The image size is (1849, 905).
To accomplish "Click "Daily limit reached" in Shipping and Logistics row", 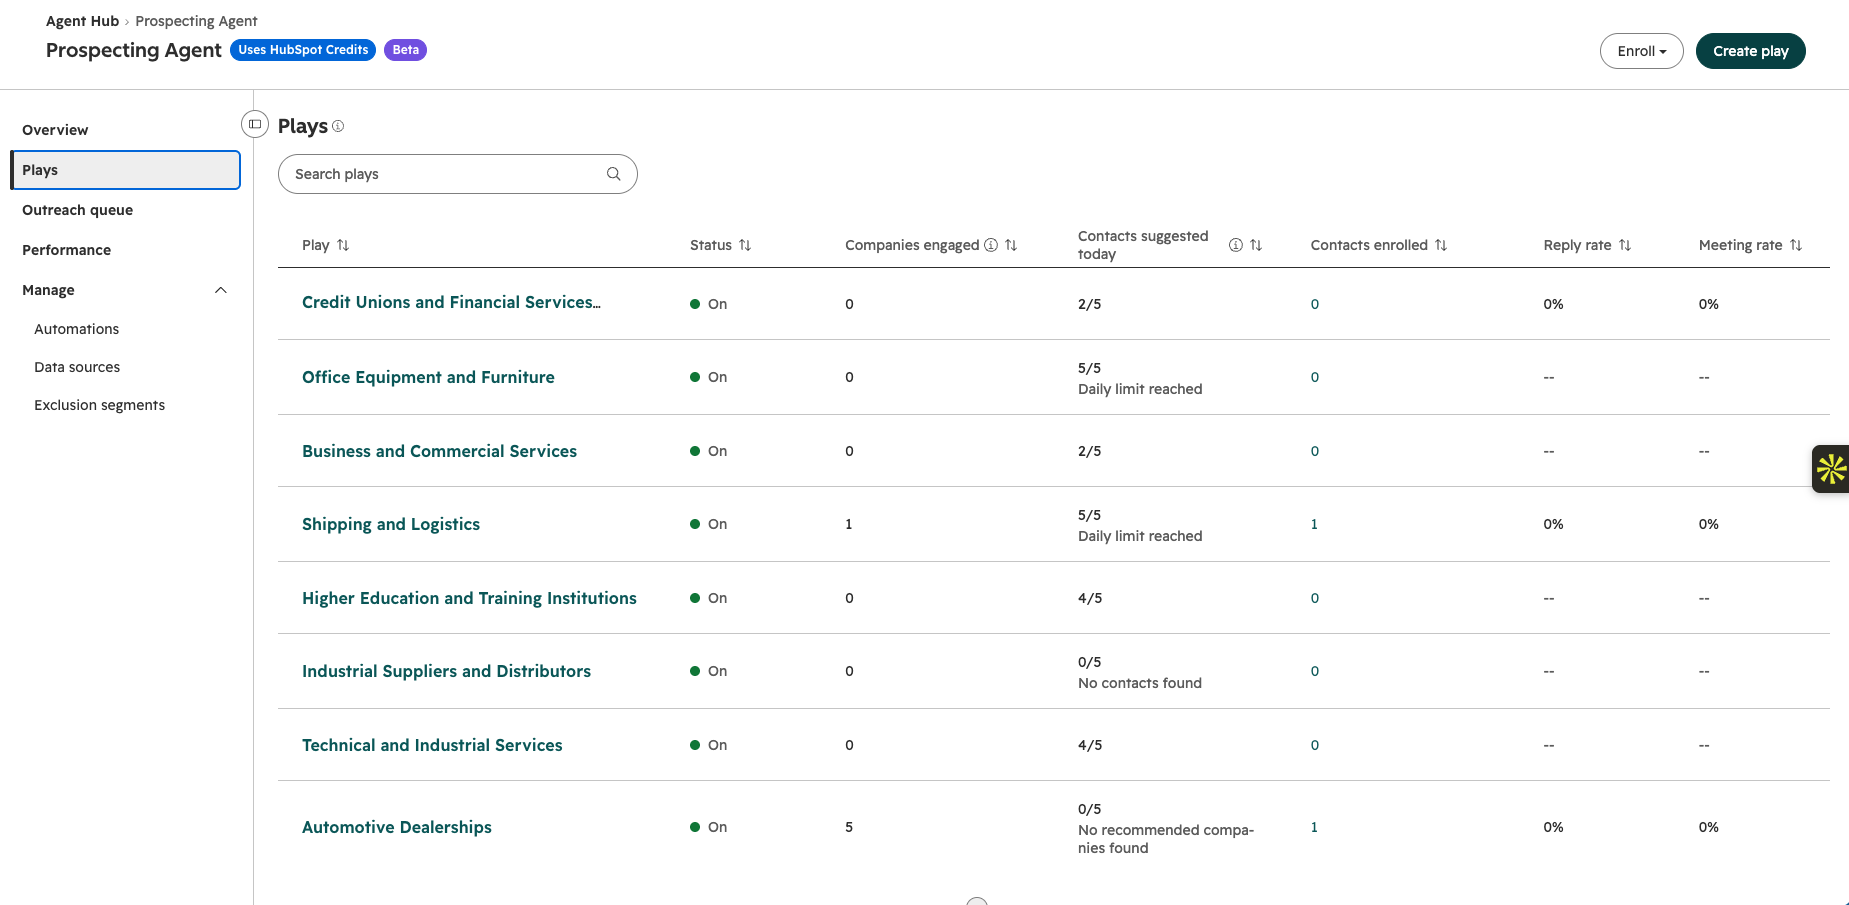I will (1140, 536).
